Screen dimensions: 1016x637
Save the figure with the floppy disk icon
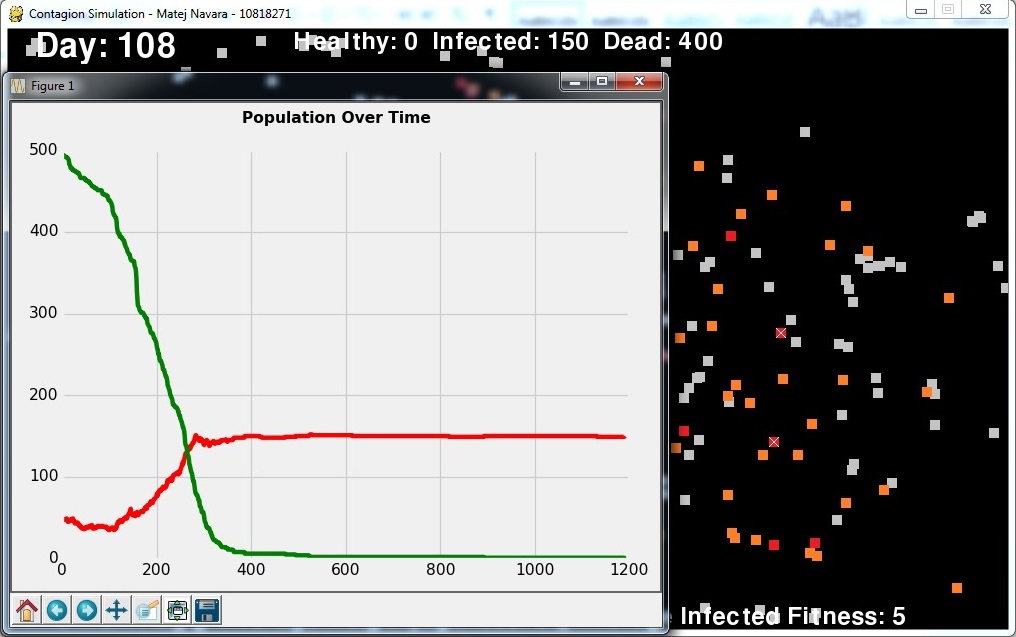point(208,610)
